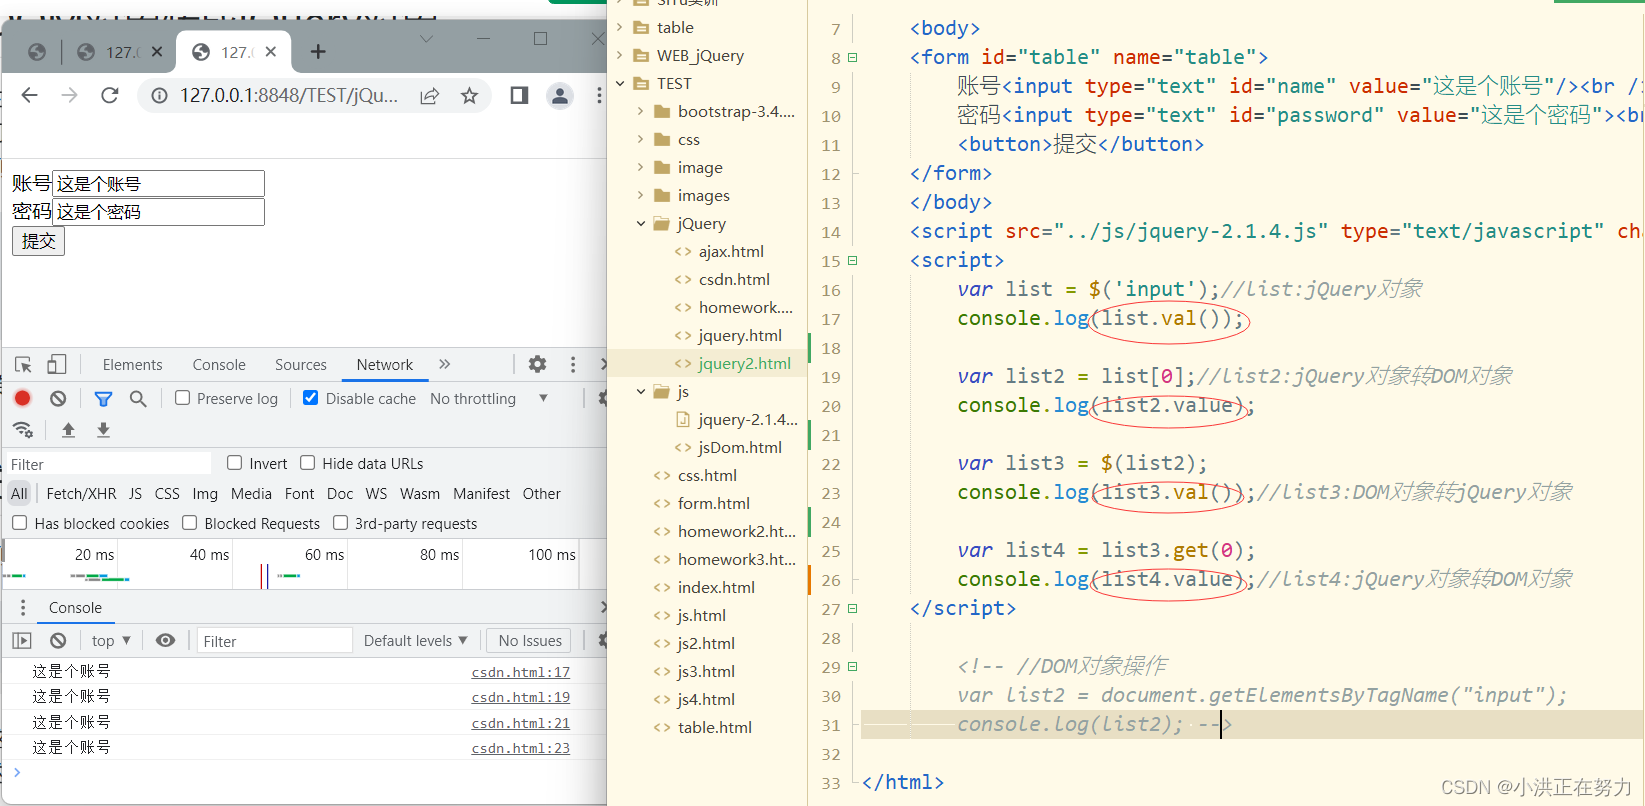This screenshot has height=806, width=1645.
Task: Click the network Filter text field
Action: pyautogui.click(x=108, y=464)
